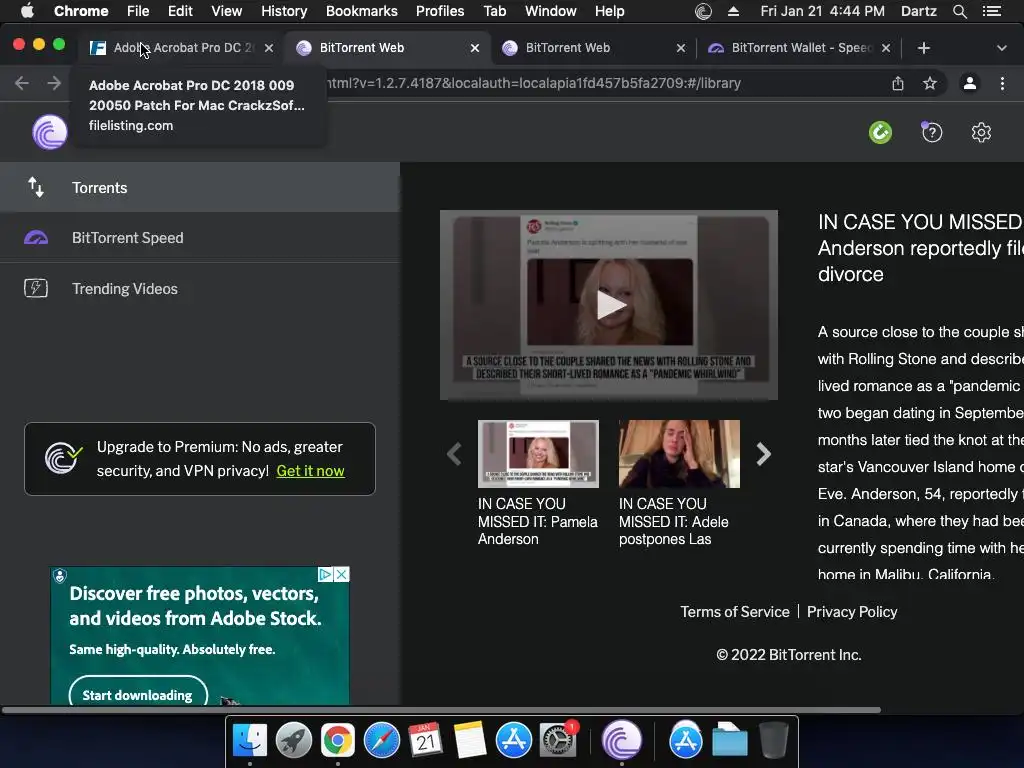Image resolution: width=1024 pixels, height=768 pixels.
Task: Click the horizontal page scrollbar
Action: (441, 710)
